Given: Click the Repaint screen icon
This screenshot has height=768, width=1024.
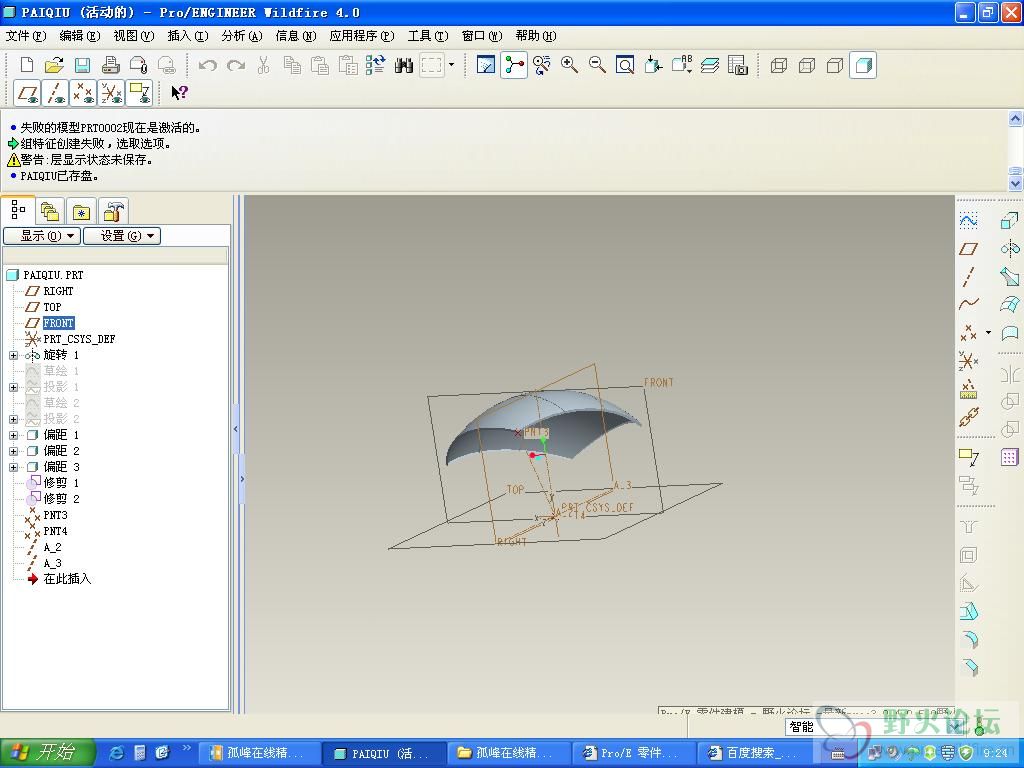Looking at the screenshot, I should 486,65.
